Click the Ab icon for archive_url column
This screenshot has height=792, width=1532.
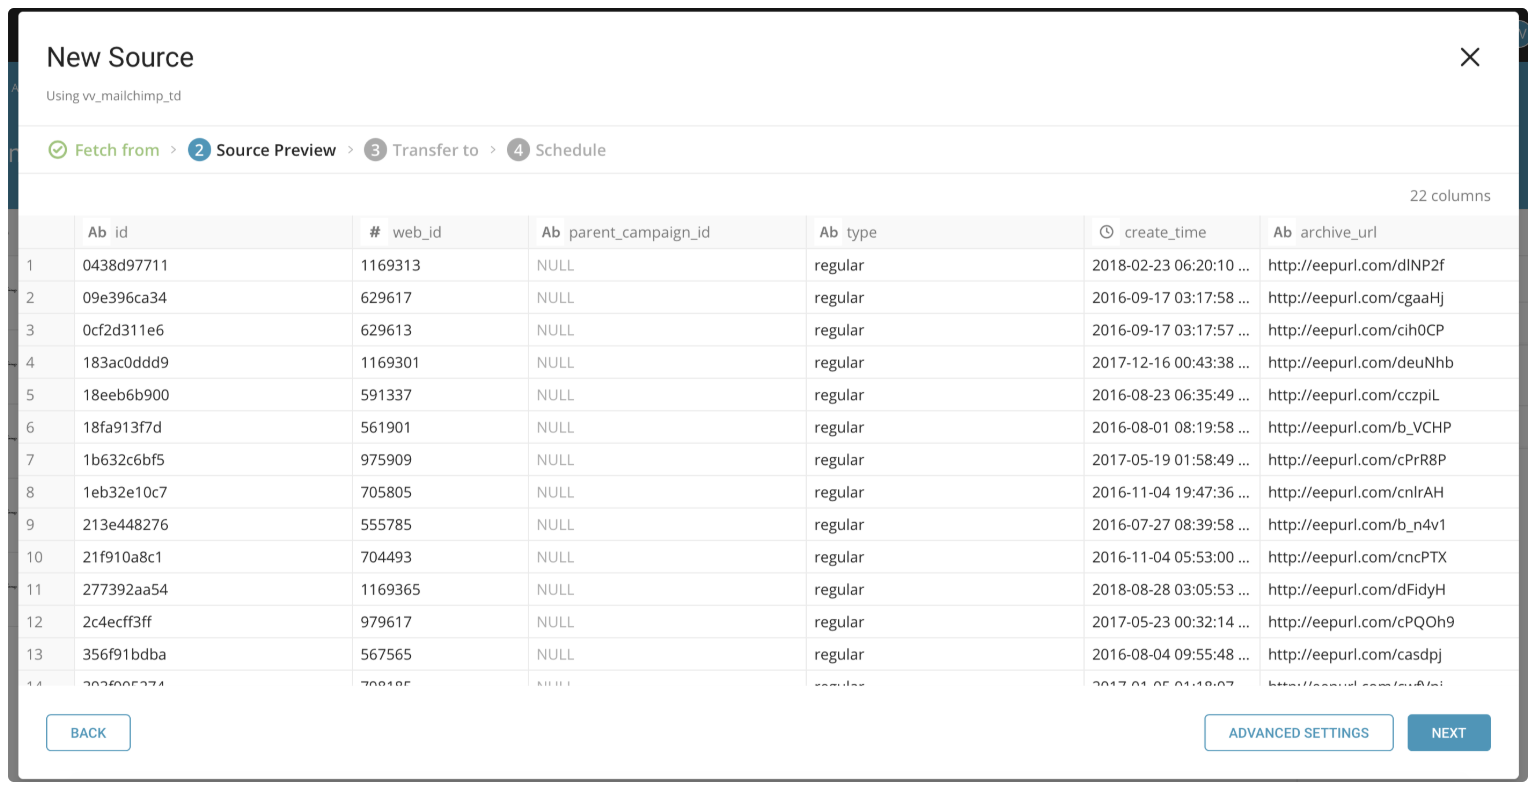click(1282, 232)
